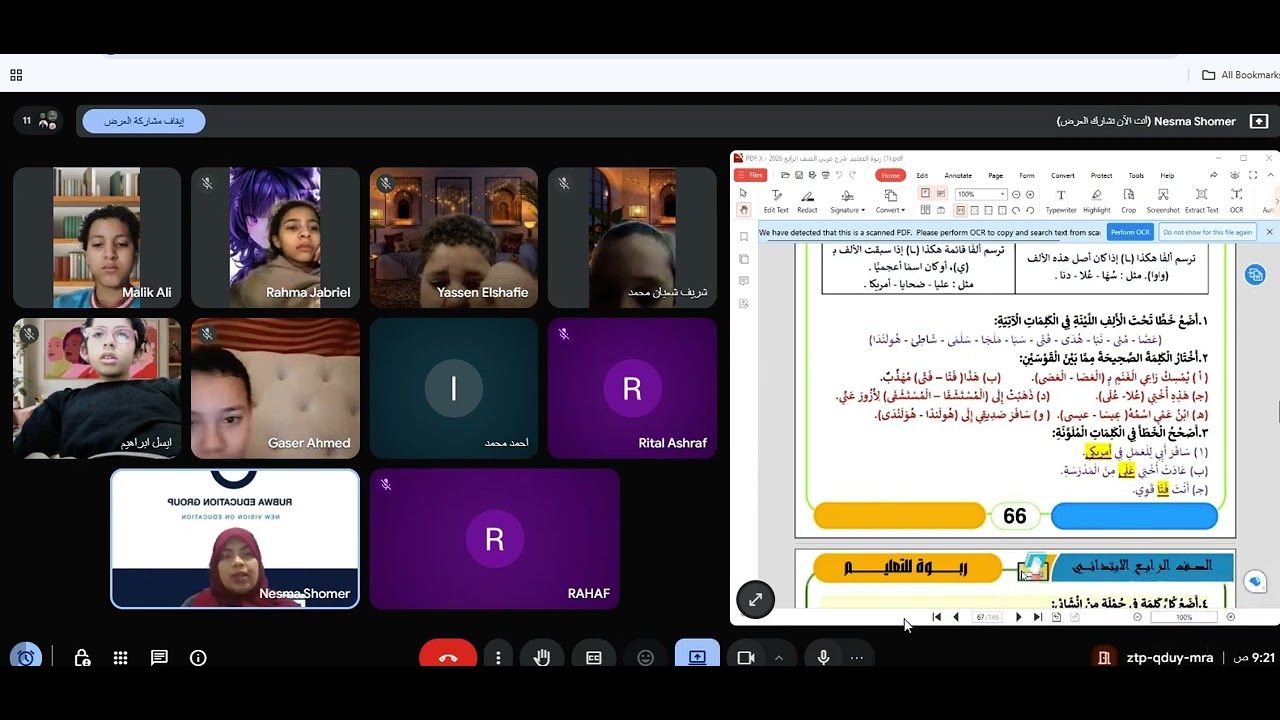Go to the next PDF page
1280x720 pixels.
point(1018,617)
